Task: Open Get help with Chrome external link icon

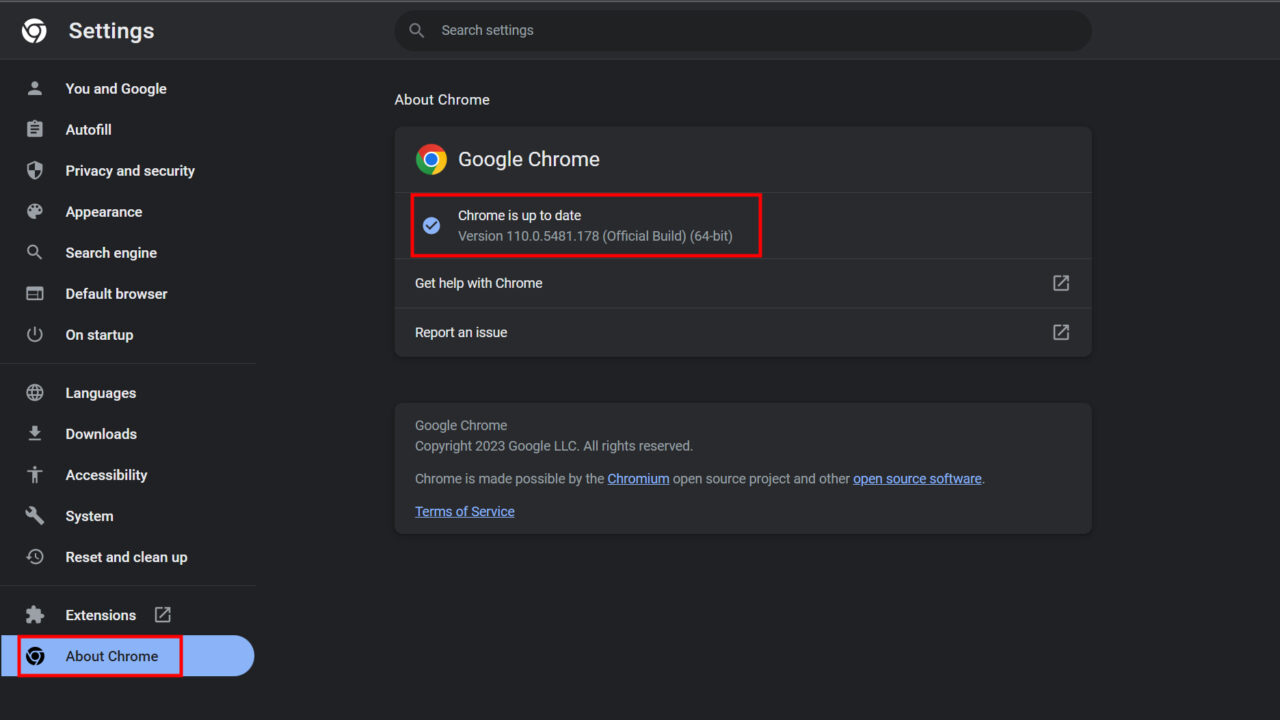Action: point(1060,283)
